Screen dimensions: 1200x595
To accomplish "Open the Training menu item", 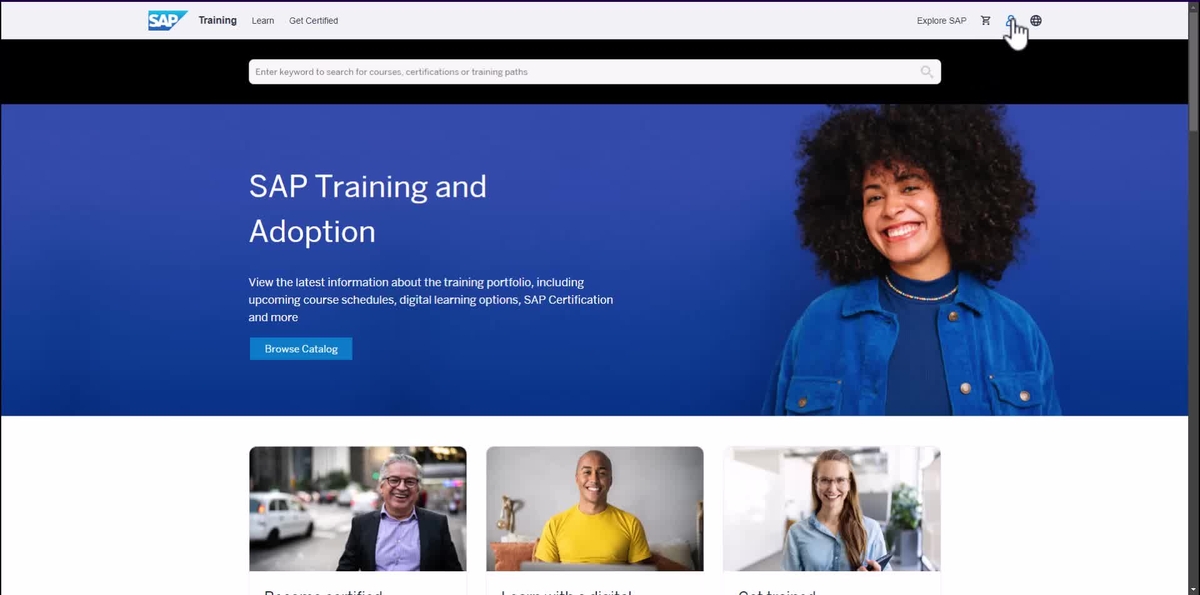I will (x=218, y=20).
